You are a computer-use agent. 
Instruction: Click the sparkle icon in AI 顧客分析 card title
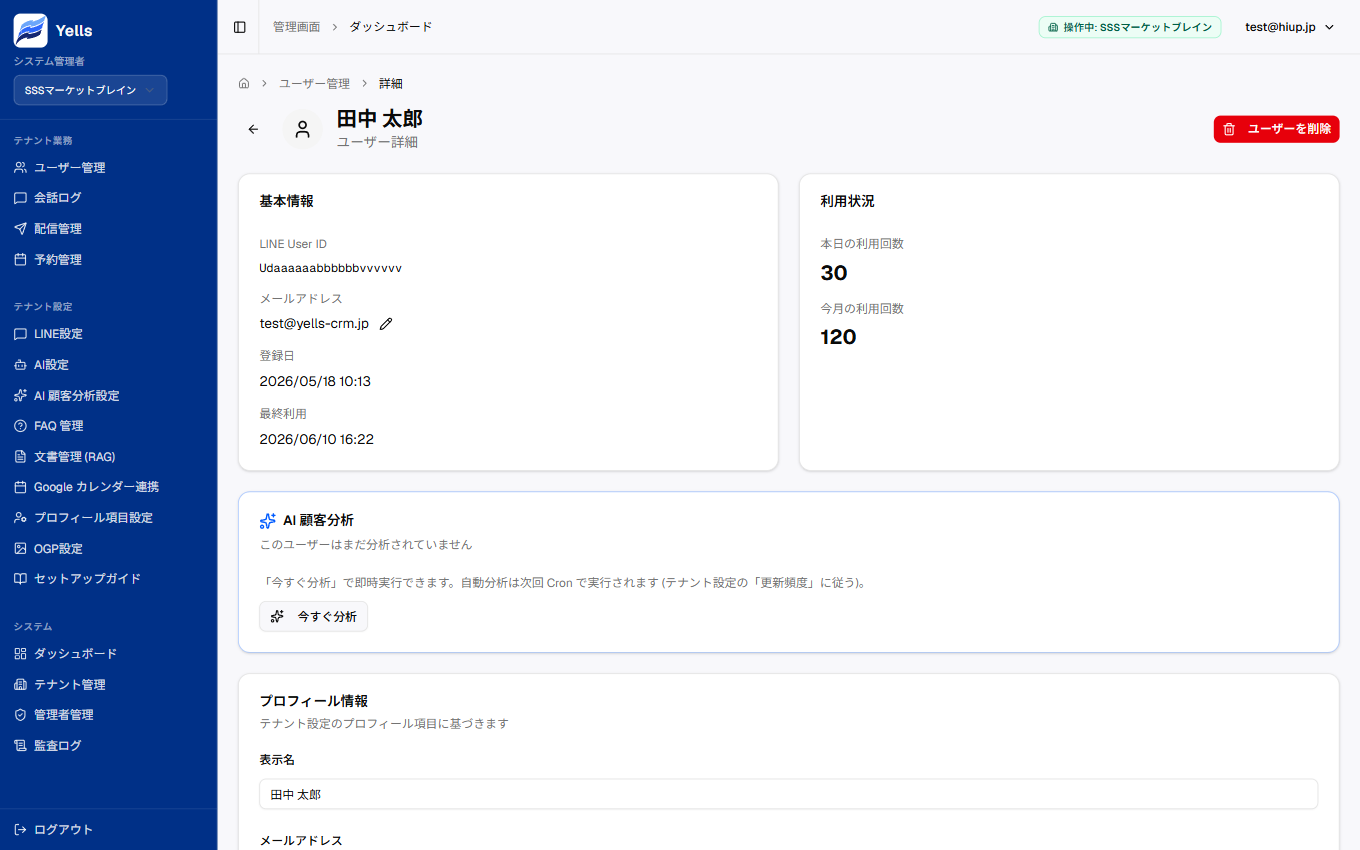click(x=267, y=521)
